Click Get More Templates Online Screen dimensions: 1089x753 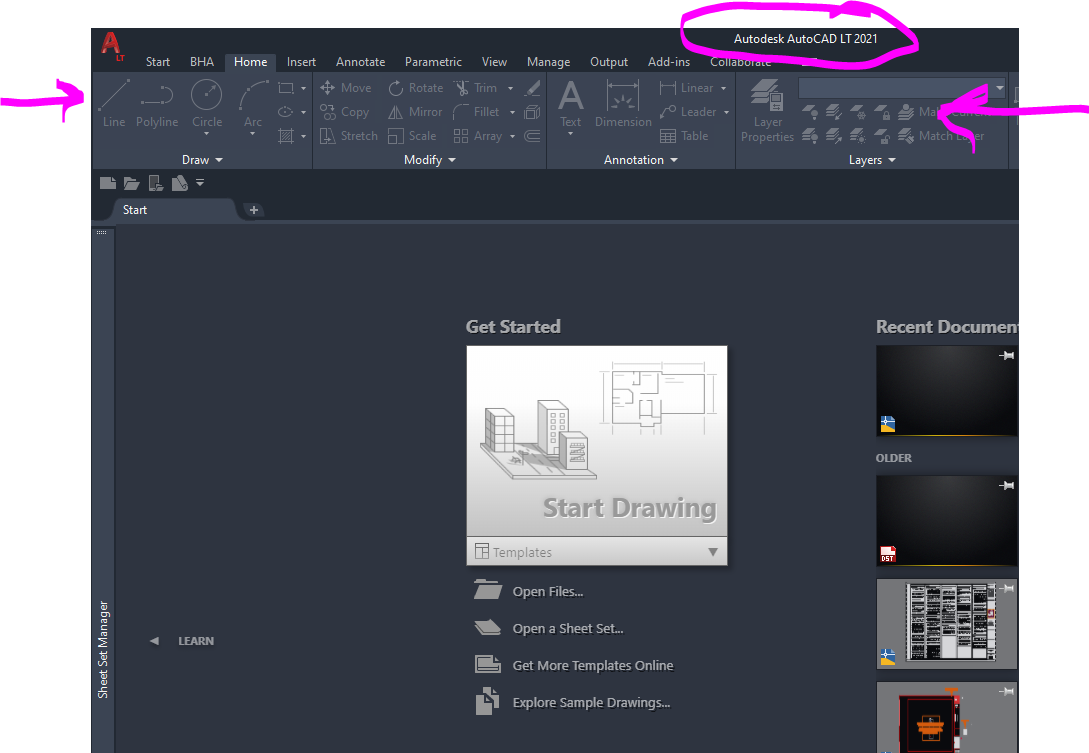coord(592,666)
